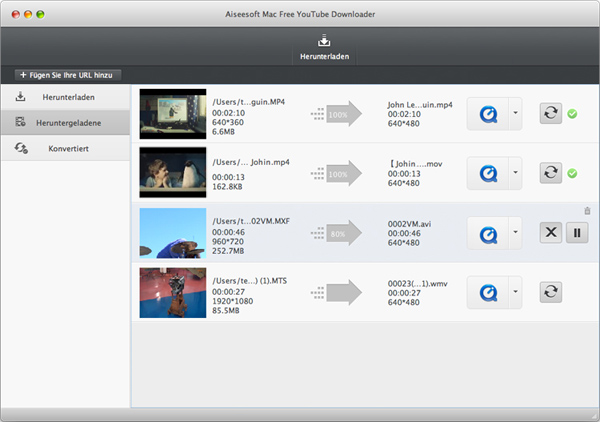Select the Heruntergeladene sidebar tab
The image size is (600, 422).
coord(65,123)
